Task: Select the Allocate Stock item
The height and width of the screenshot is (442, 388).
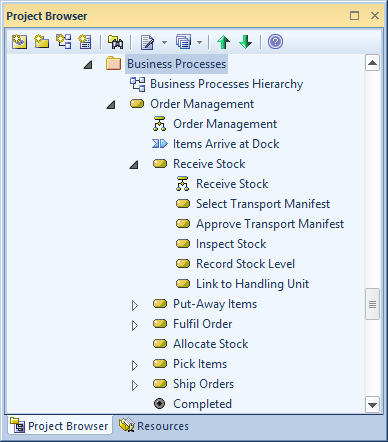Action: pos(211,344)
